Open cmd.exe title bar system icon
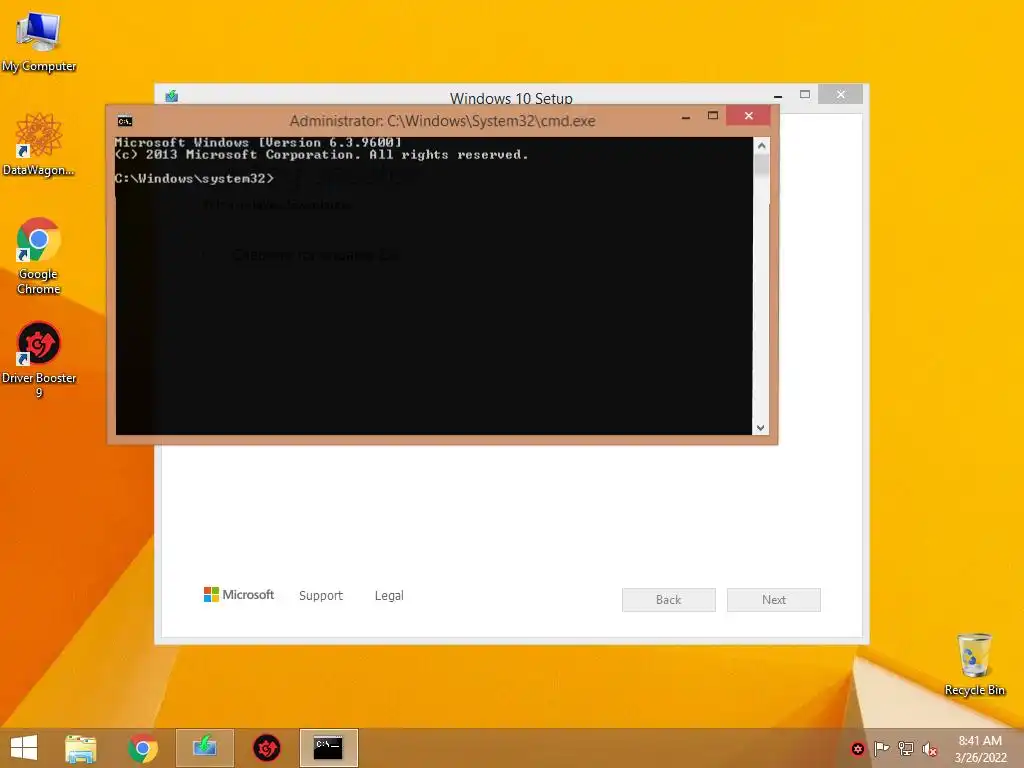Screen dimensions: 1024x768 pos(125,121)
